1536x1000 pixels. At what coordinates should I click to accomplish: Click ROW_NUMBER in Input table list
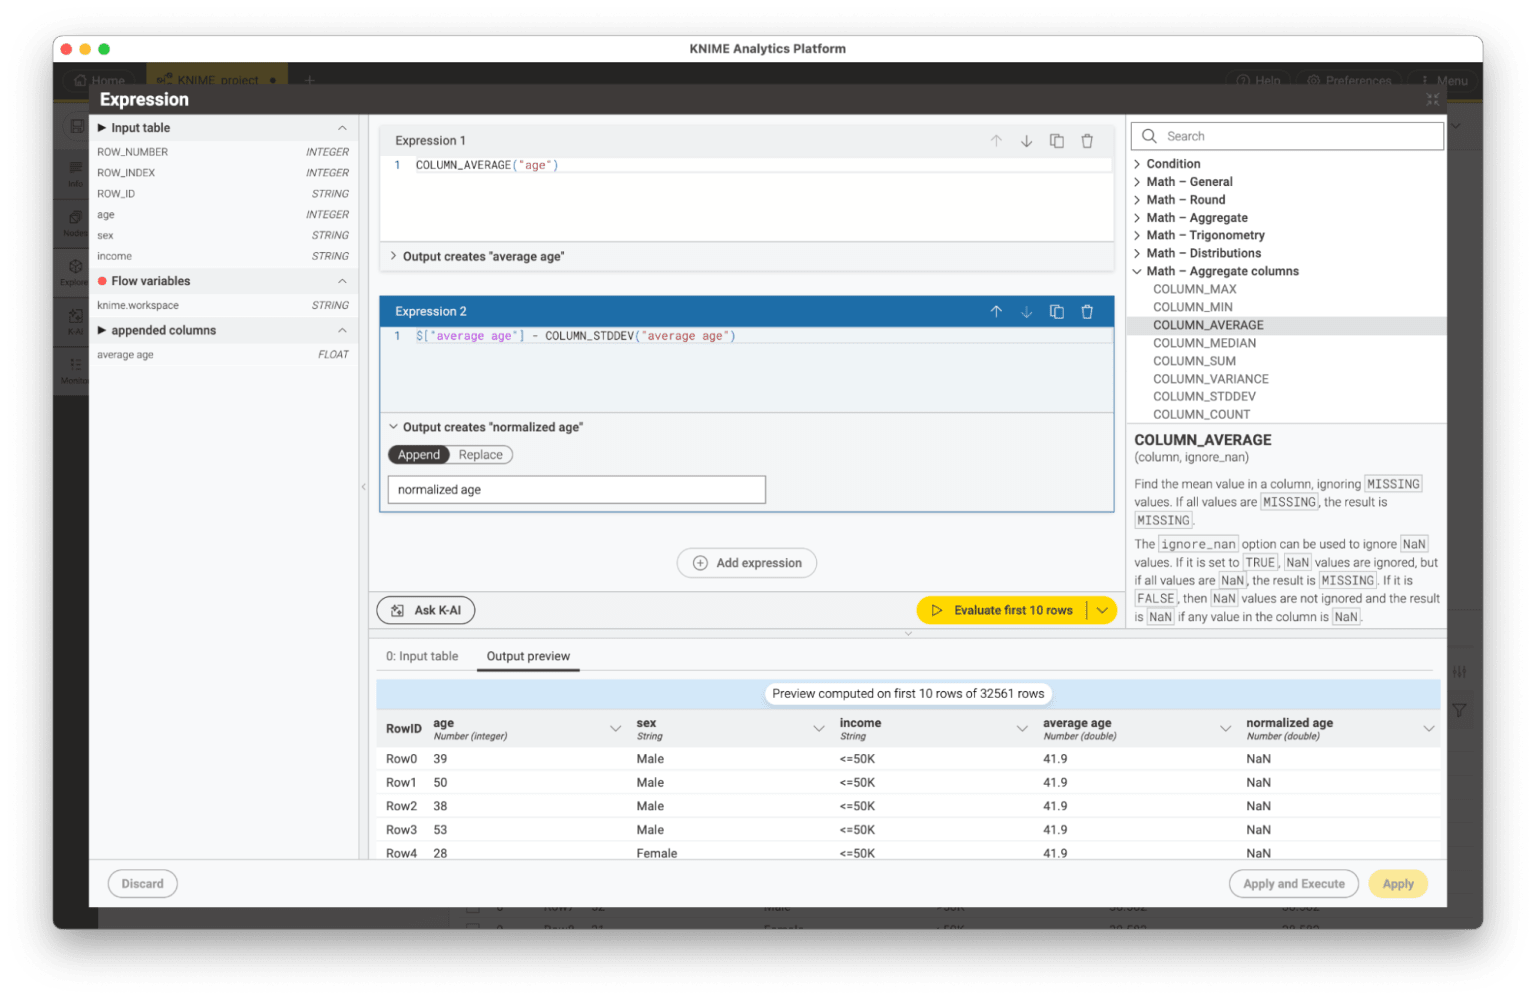tap(223, 152)
